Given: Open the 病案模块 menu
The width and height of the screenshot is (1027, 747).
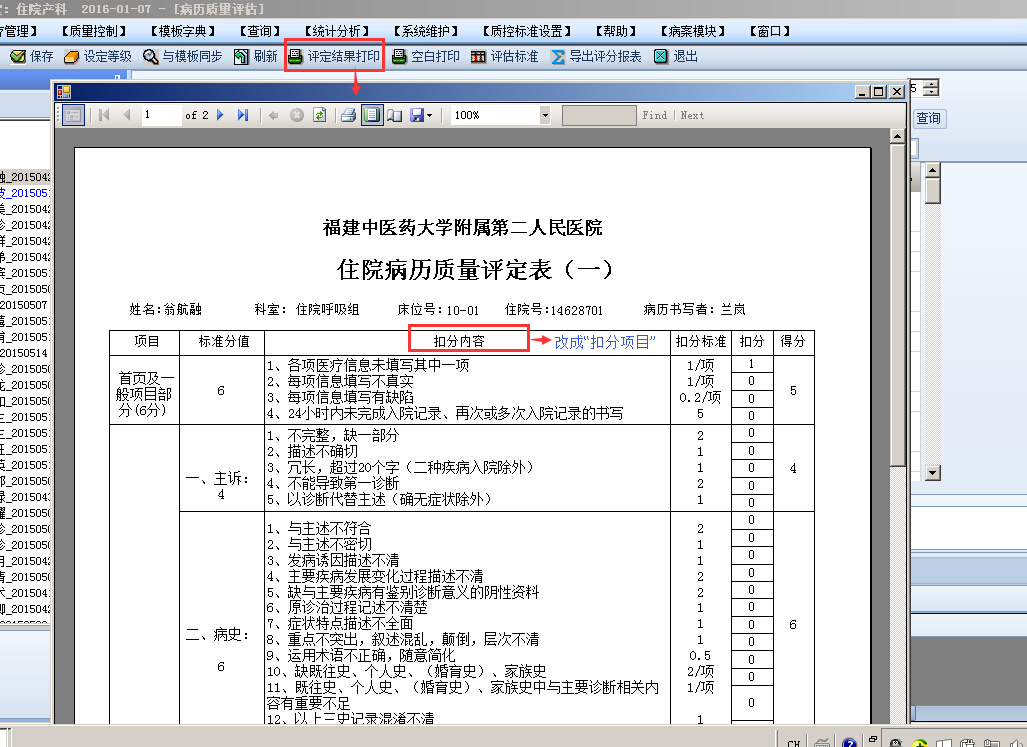Looking at the screenshot, I should (x=693, y=31).
